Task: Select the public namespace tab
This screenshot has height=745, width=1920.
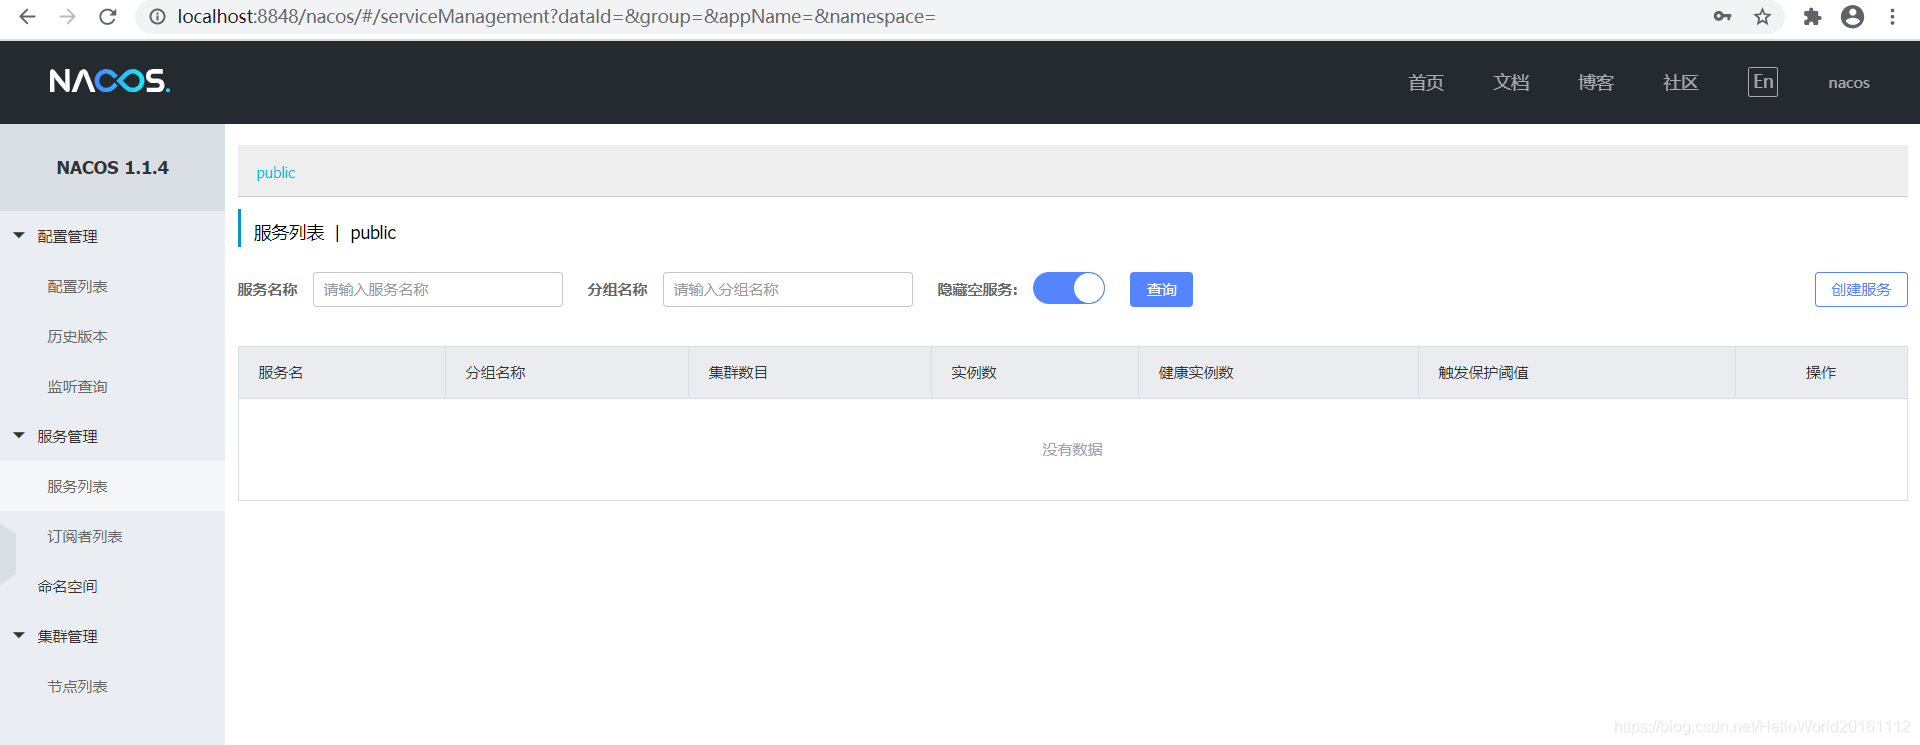Action: [x=276, y=172]
